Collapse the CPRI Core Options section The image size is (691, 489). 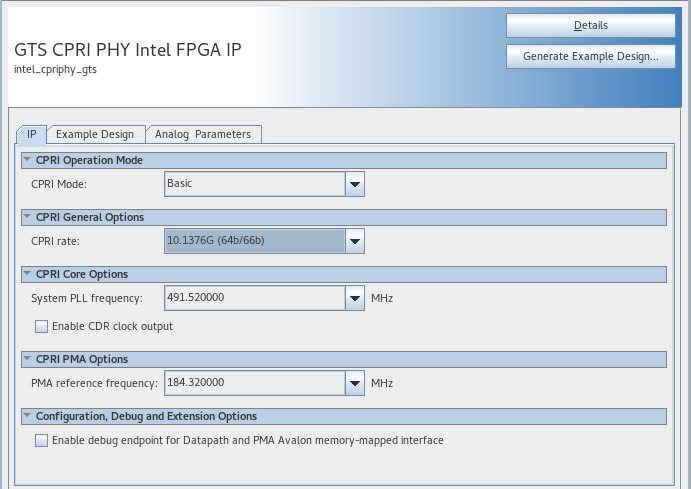pos(27,274)
